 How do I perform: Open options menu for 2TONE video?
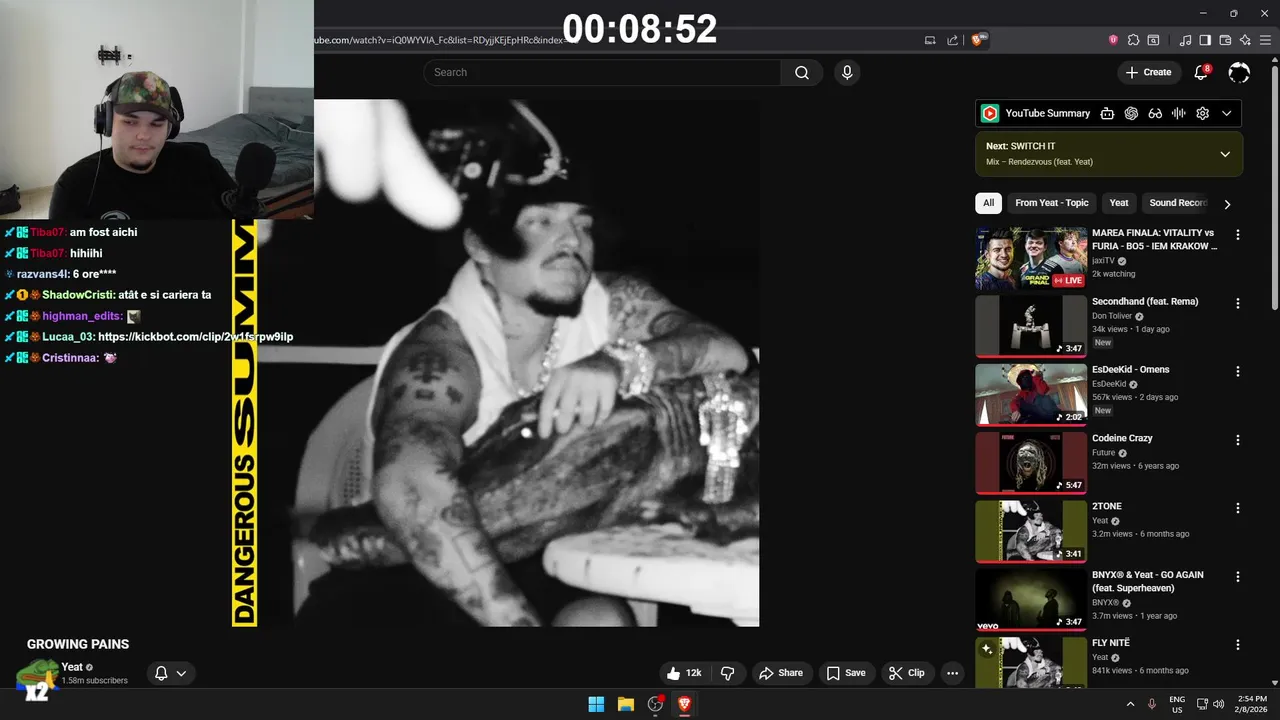click(1238, 508)
